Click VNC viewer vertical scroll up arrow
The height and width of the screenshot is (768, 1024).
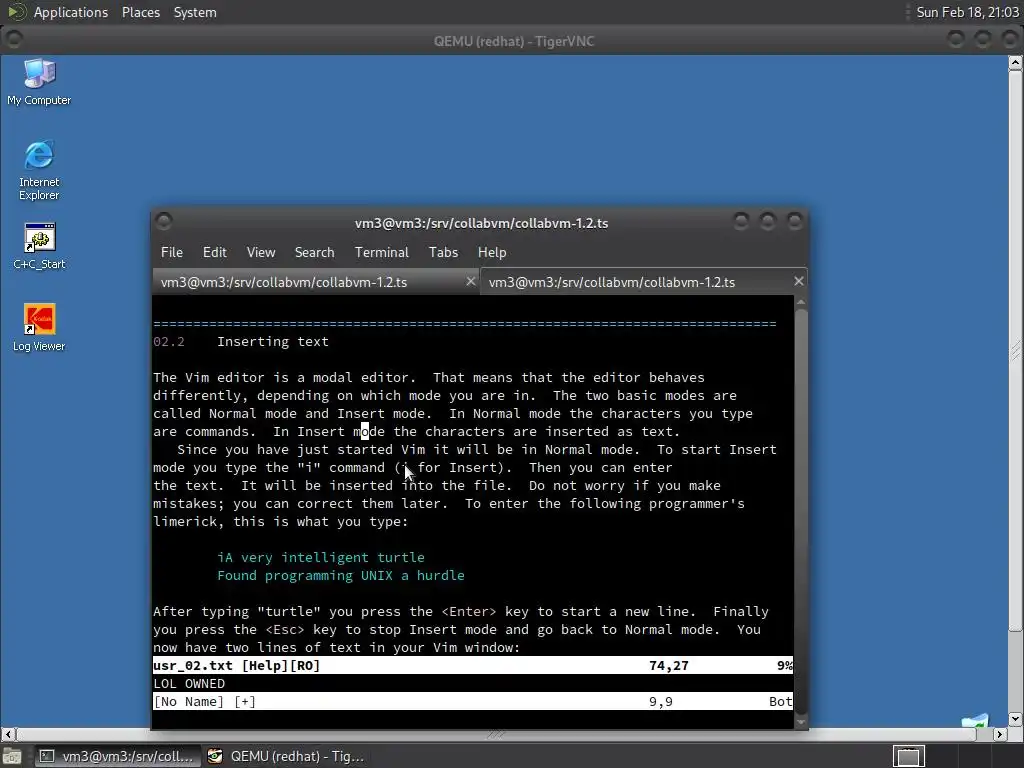[x=1015, y=63]
